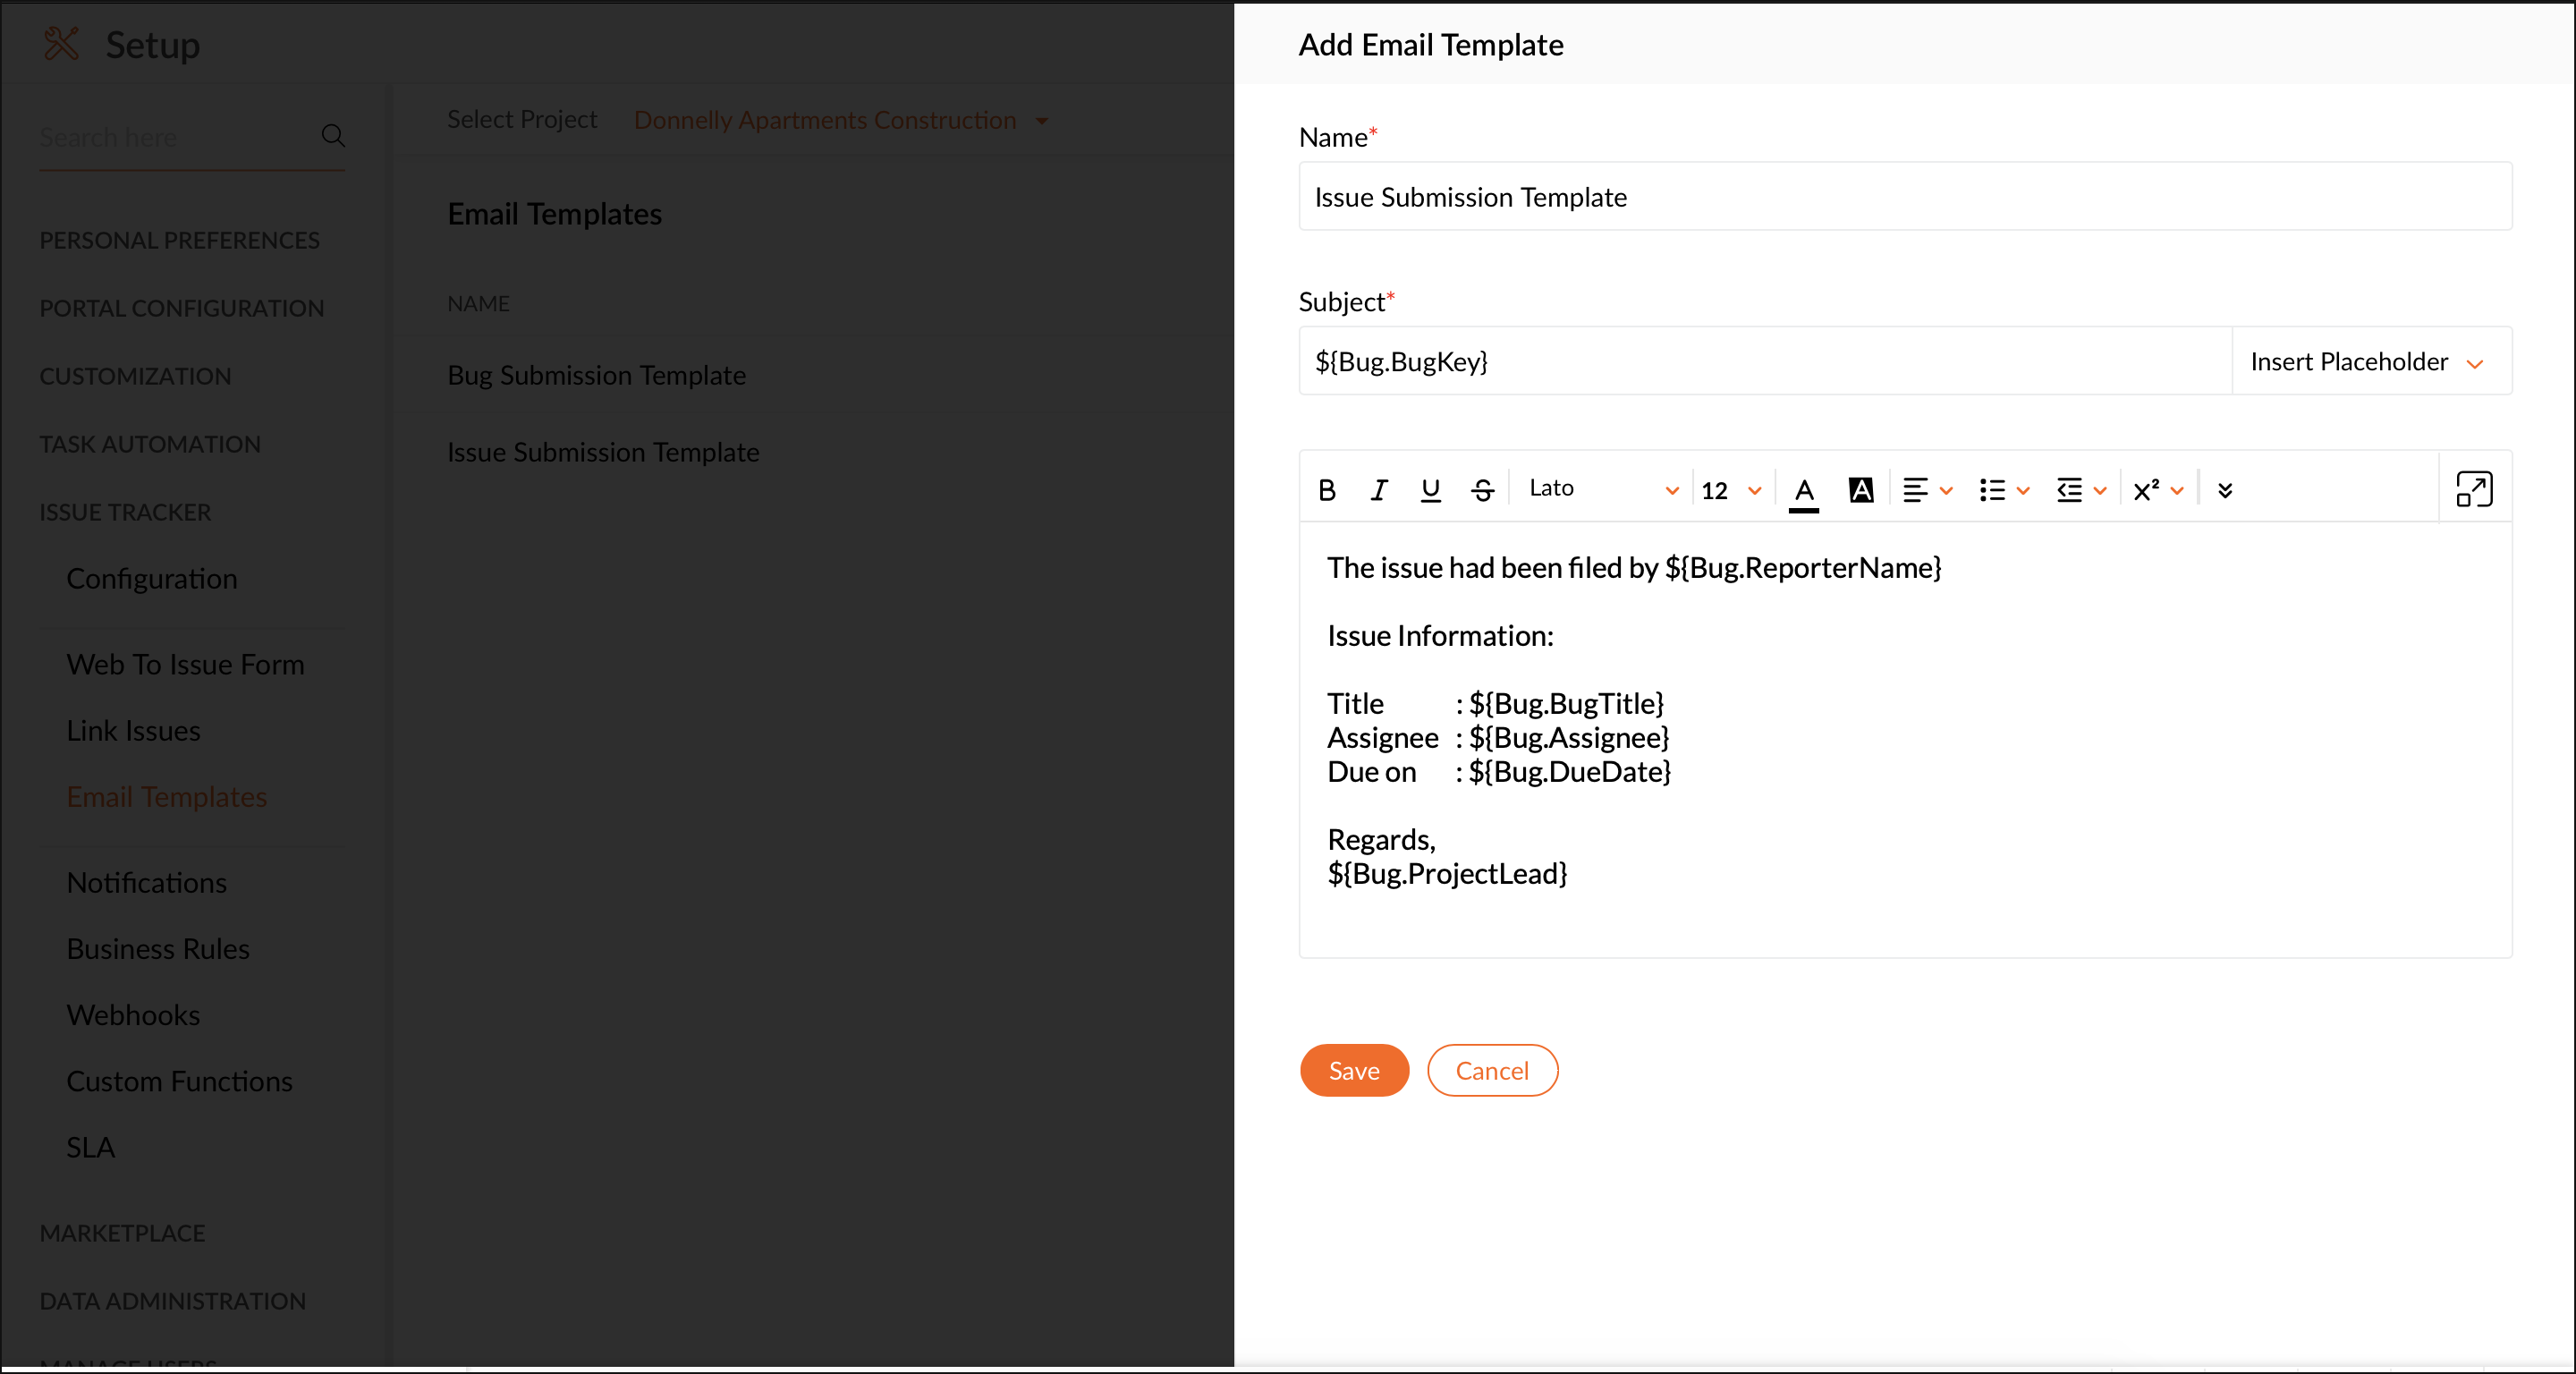The width and height of the screenshot is (2576, 1374).
Task: Open the bullet list options dropdown
Action: [x=2003, y=490]
